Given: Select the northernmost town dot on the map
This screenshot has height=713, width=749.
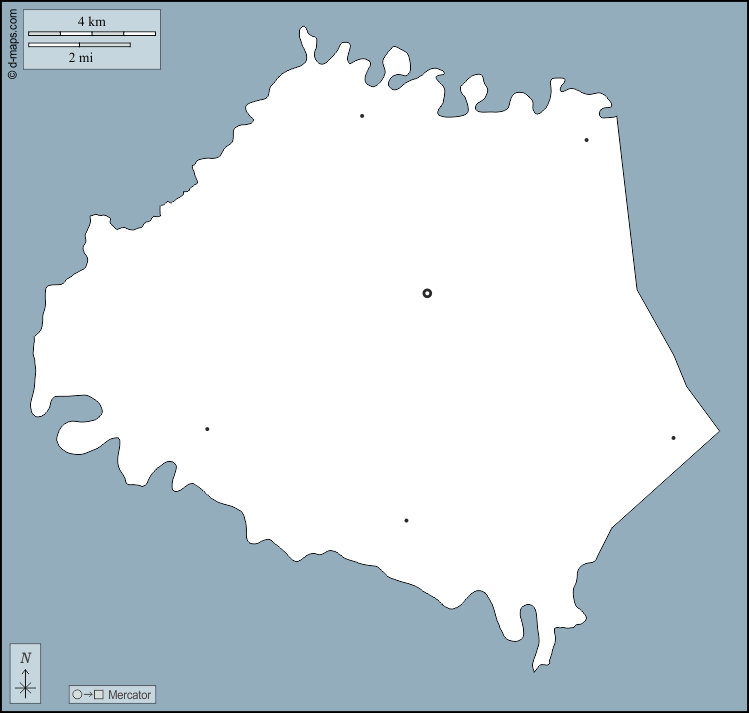Looking at the screenshot, I should pyautogui.click(x=362, y=116).
